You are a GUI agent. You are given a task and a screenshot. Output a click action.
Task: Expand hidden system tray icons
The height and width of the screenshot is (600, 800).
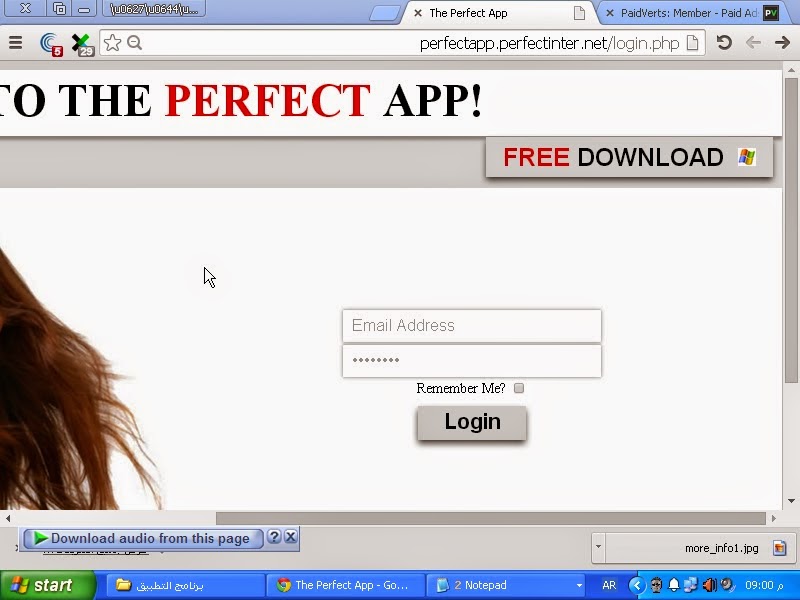[637, 585]
